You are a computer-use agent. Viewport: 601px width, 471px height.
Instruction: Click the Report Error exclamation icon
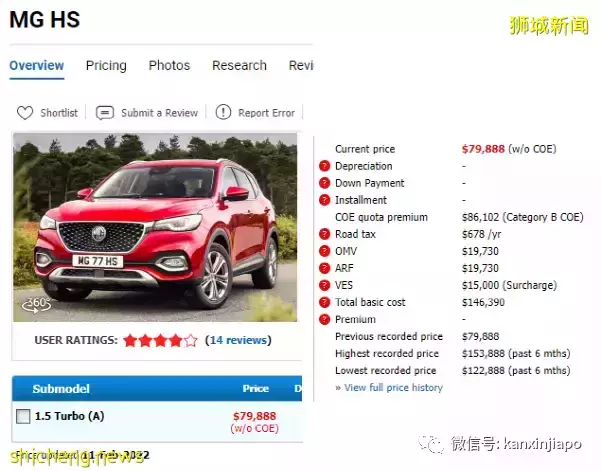pos(223,113)
